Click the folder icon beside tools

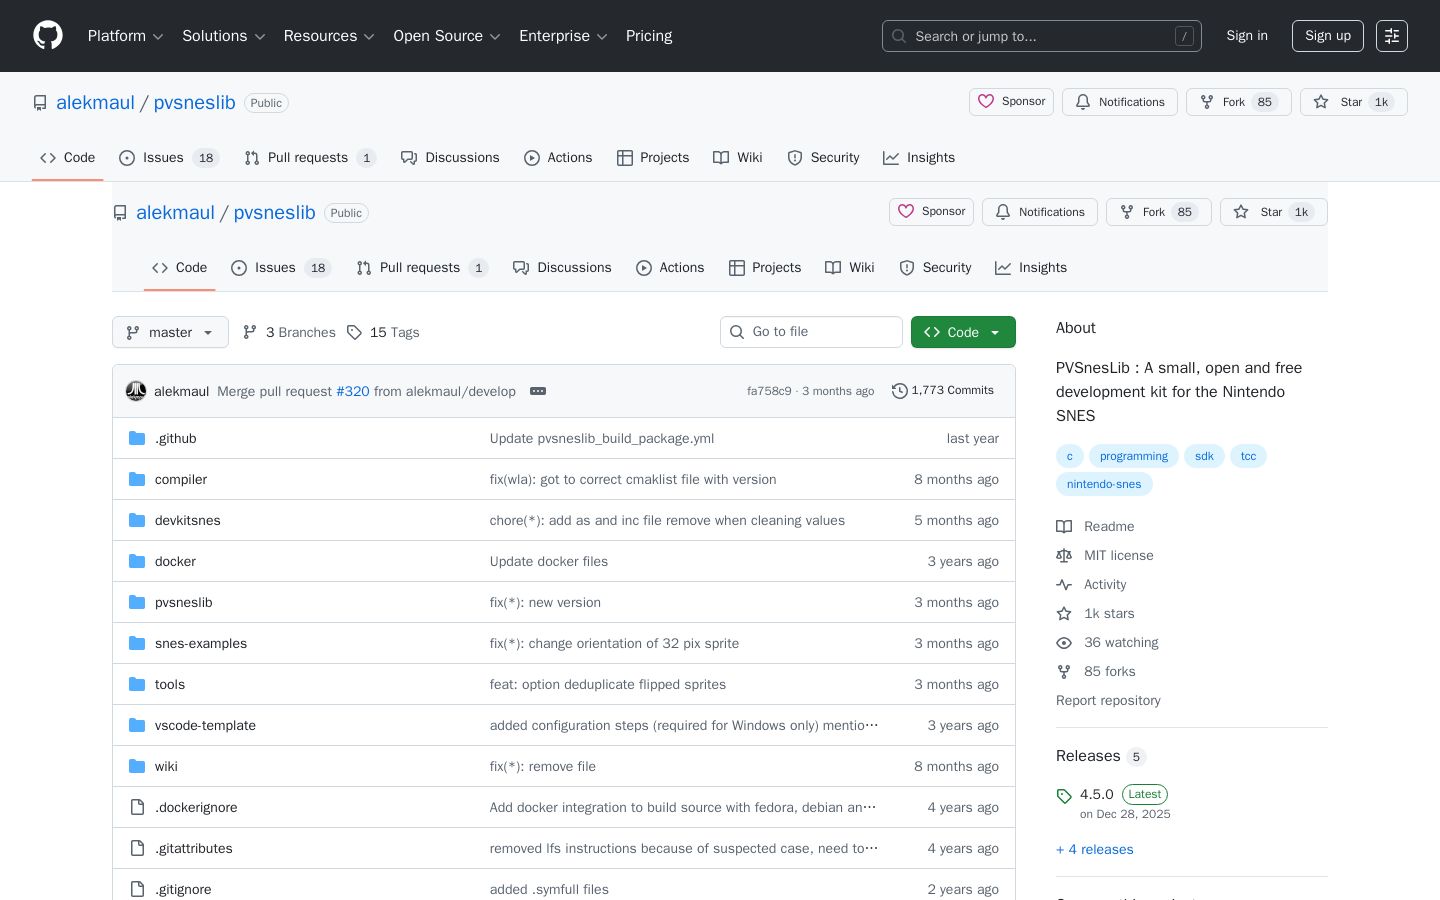point(137,684)
